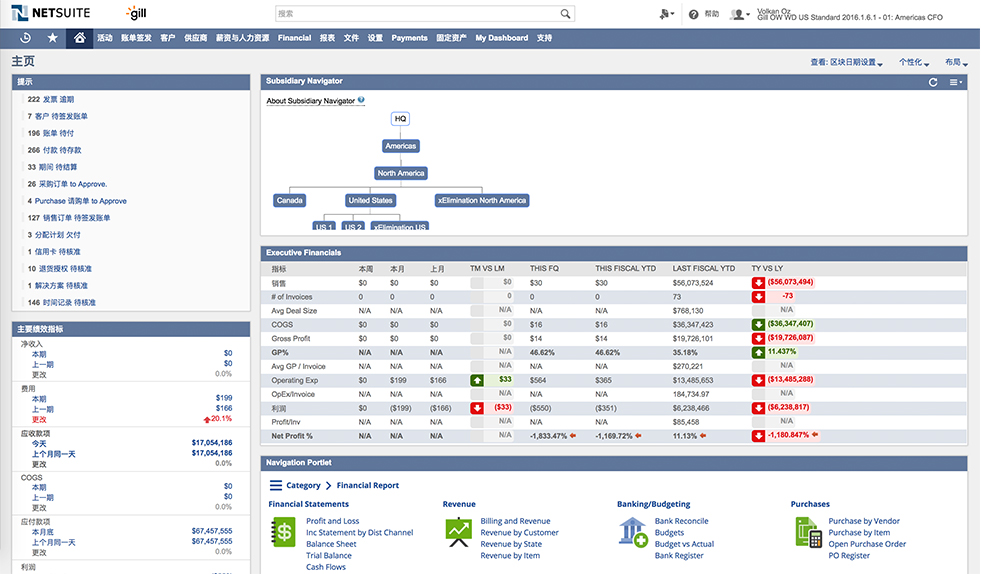The height and width of the screenshot is (574, 981).
Task: Open the recent records clock icon
Action: click(25, 38)
